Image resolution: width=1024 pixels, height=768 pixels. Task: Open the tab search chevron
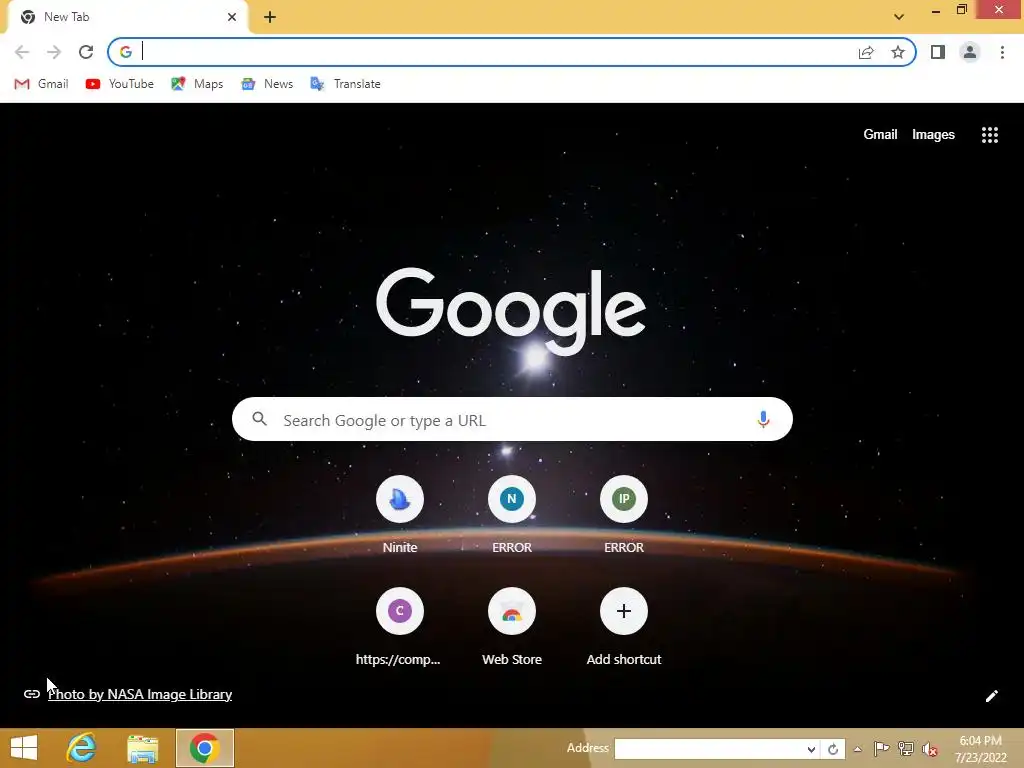pos(899,17)
